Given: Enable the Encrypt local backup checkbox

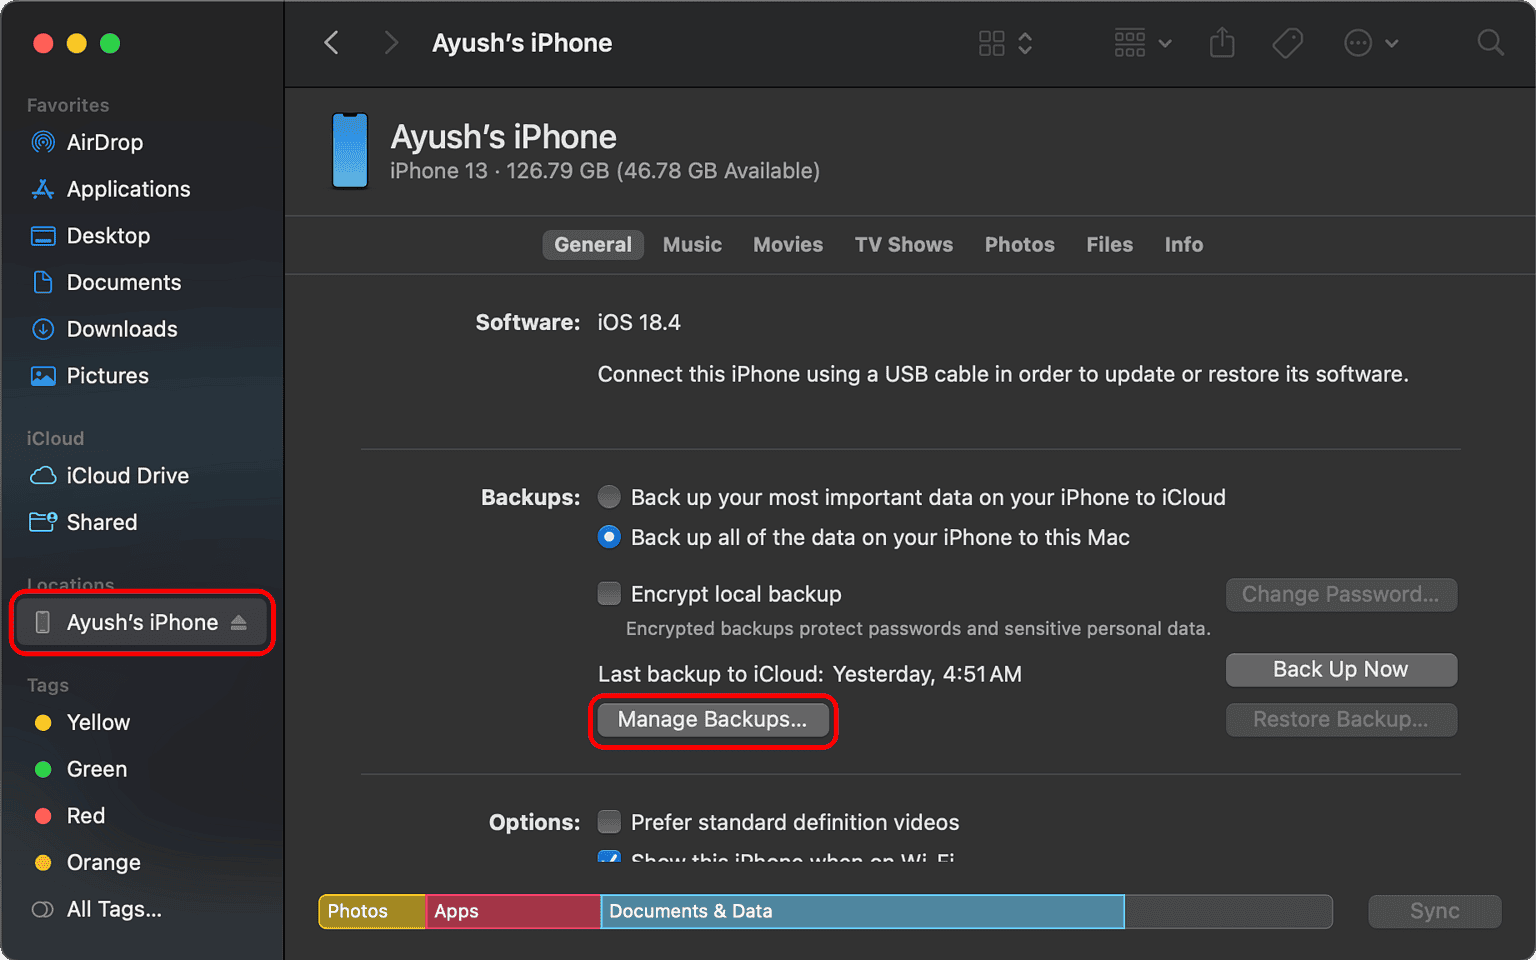Looking at the screenshot, I should coord(609,593).
